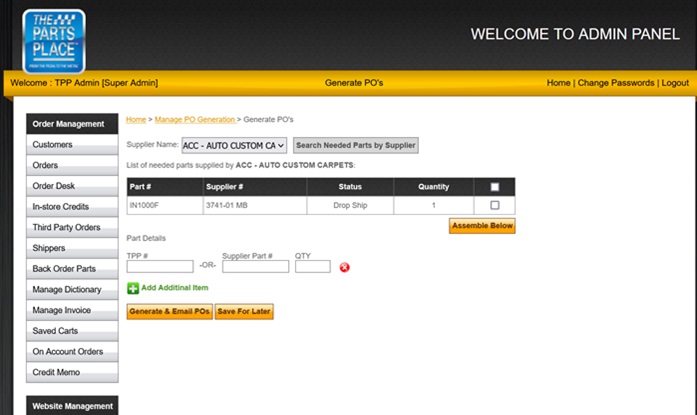Tick the checkbox for part IN1000F
697x415 pixels.
(494, 205)
